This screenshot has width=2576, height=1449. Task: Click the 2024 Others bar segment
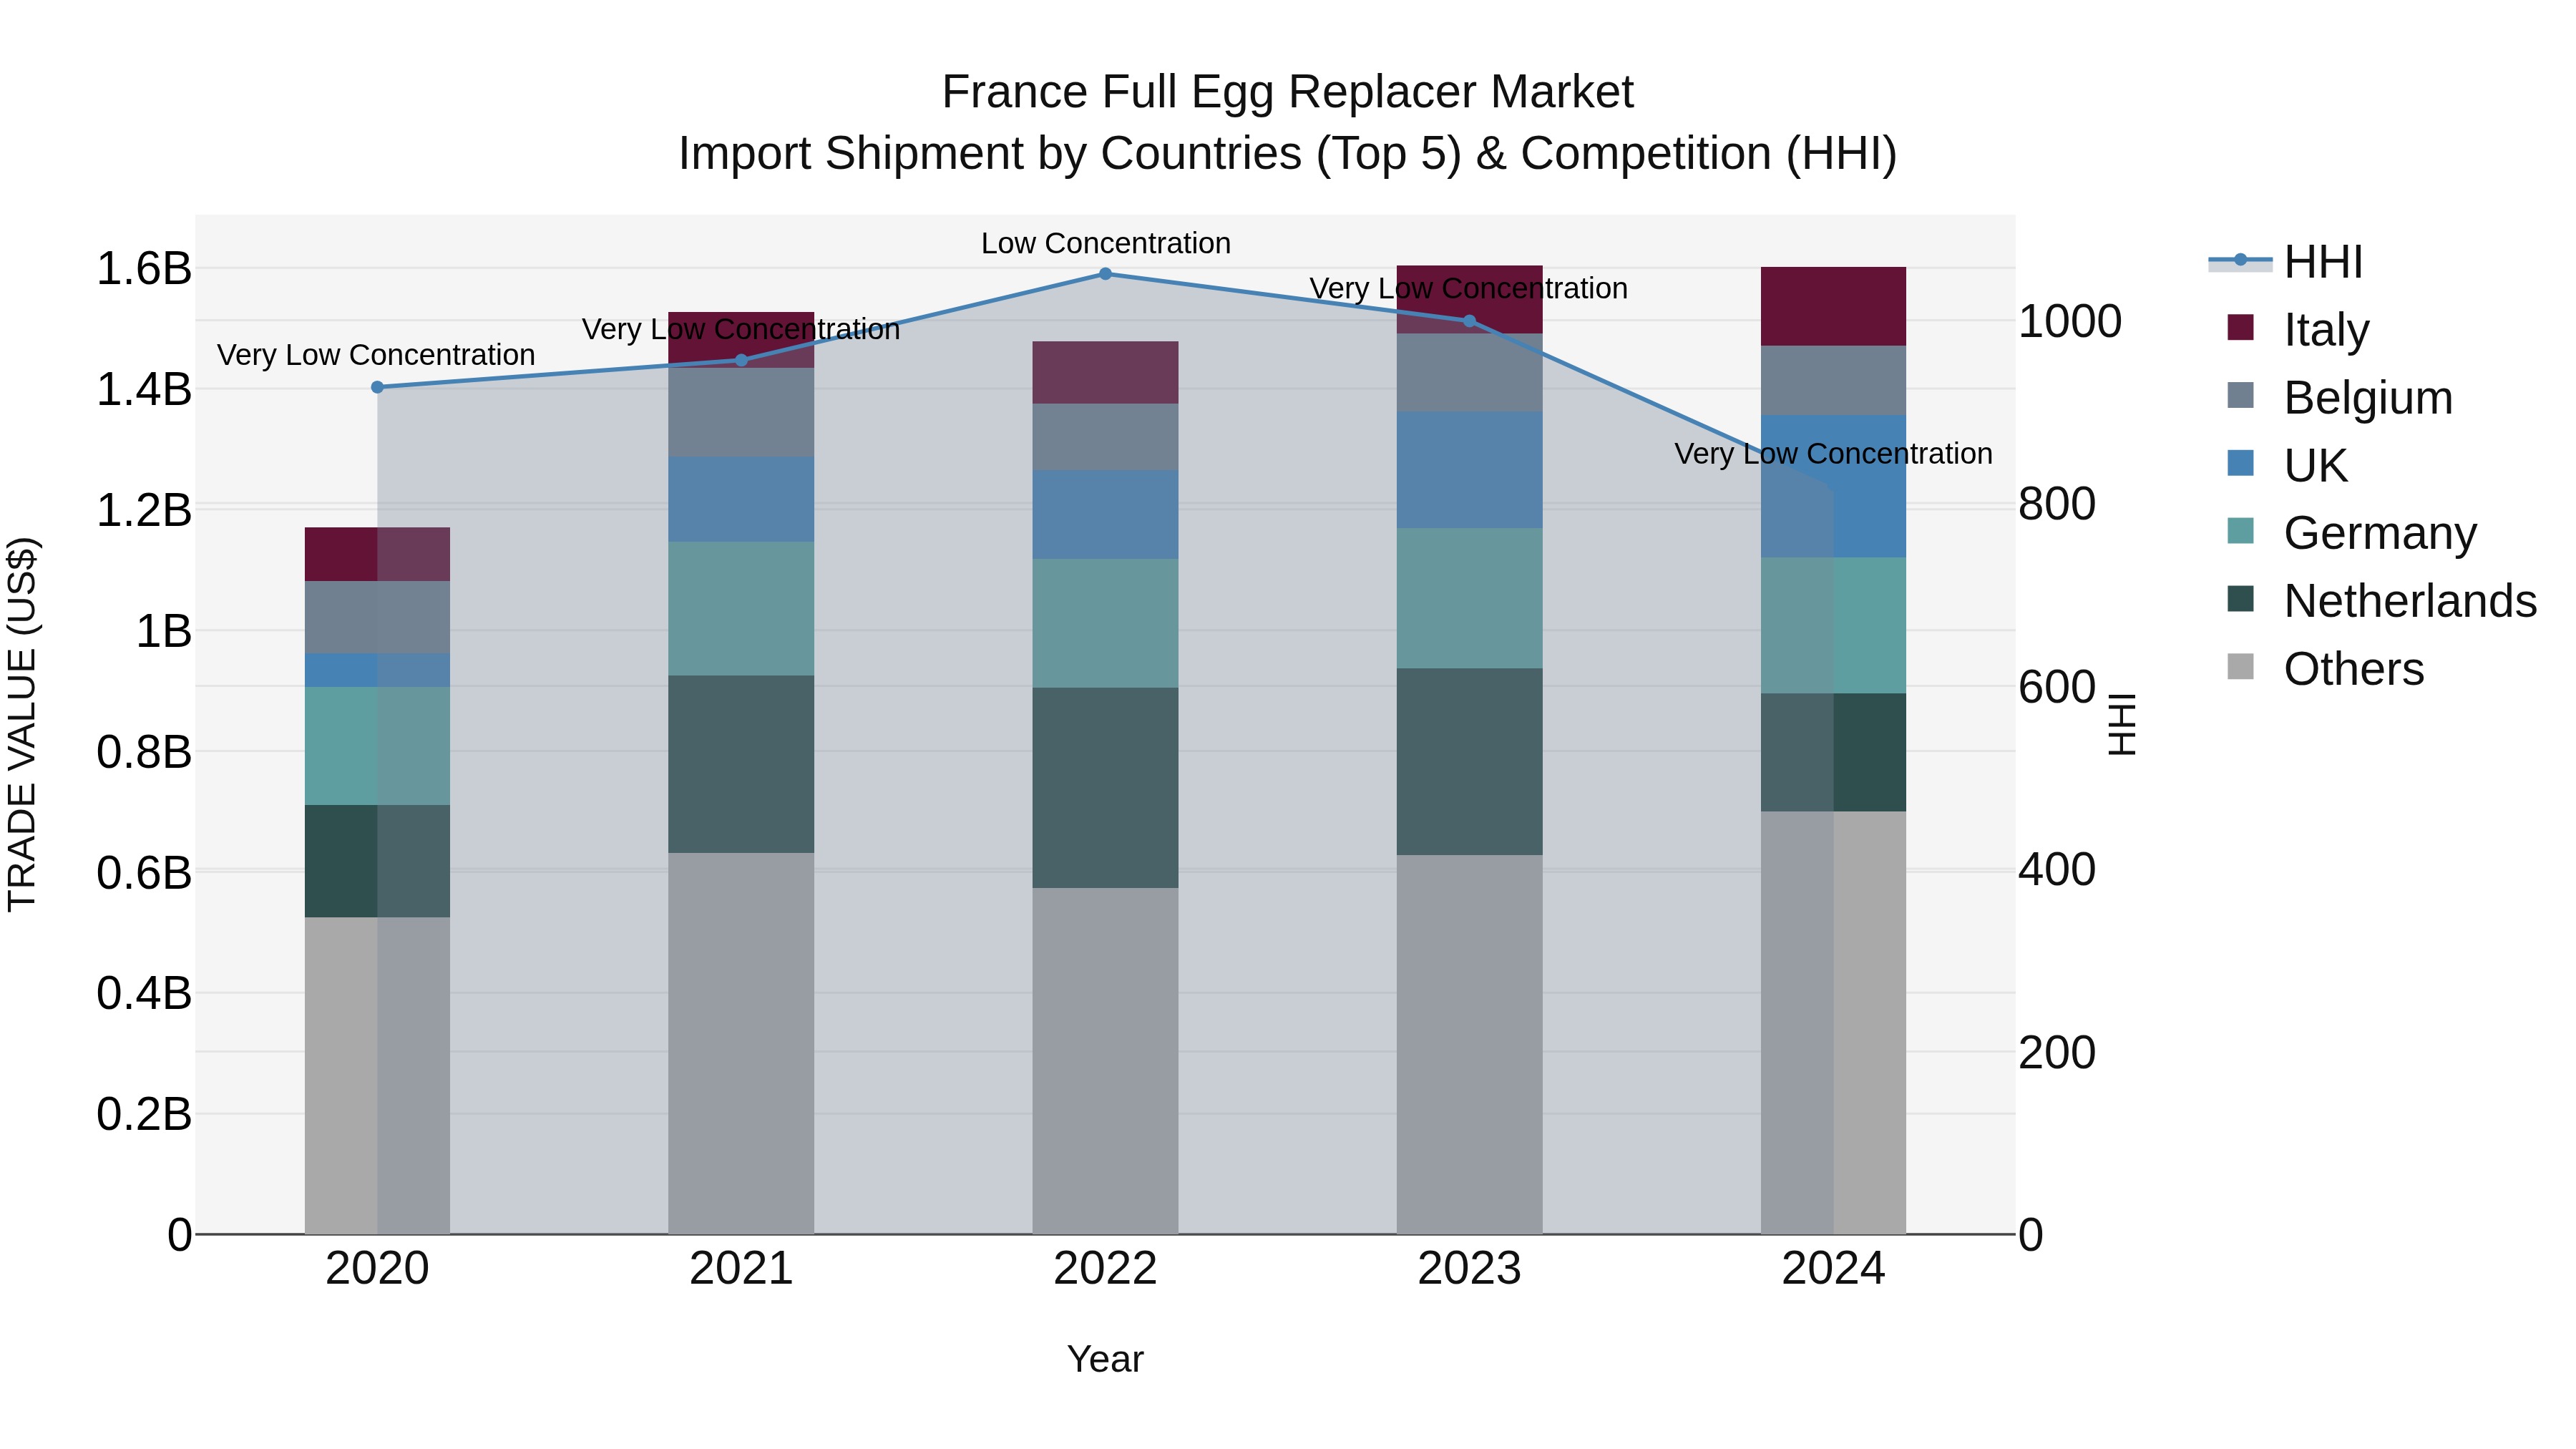(x=1833, y=1023)
